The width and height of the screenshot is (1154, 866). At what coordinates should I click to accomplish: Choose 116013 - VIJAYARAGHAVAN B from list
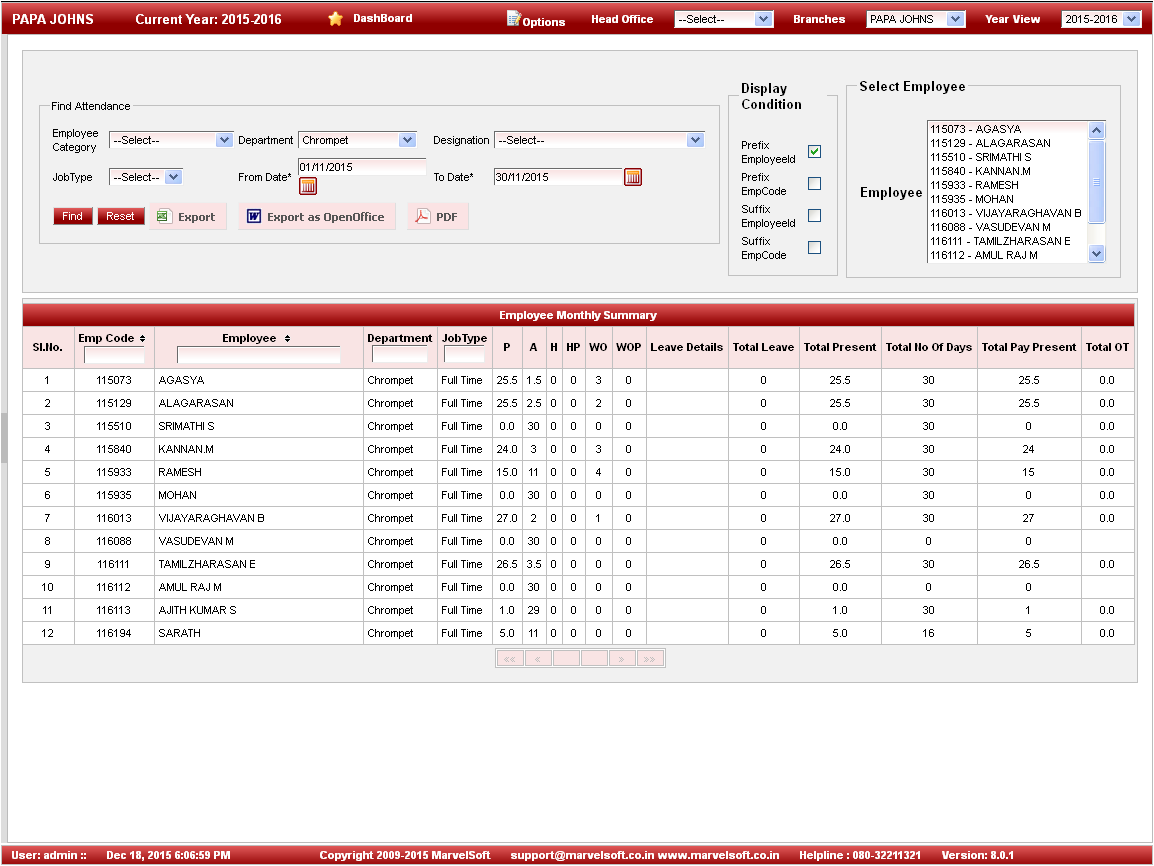pyautogui.click(x=1005, y=213)
